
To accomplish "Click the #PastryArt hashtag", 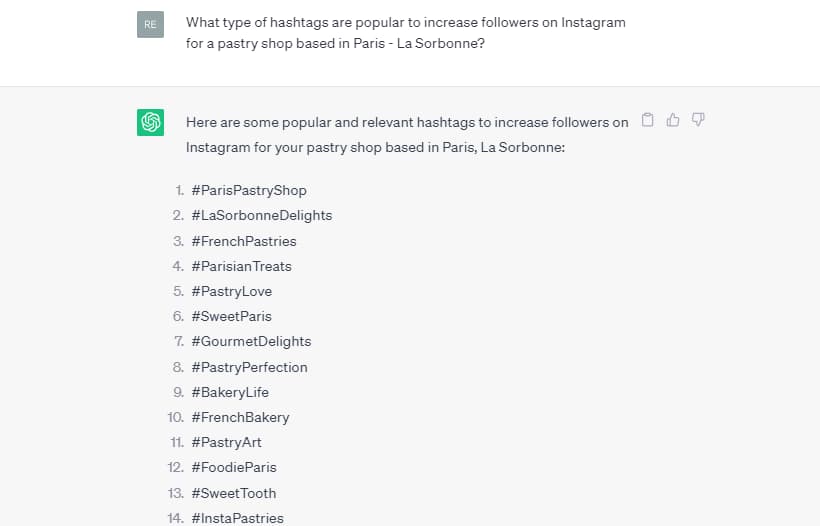I will 226,442.
